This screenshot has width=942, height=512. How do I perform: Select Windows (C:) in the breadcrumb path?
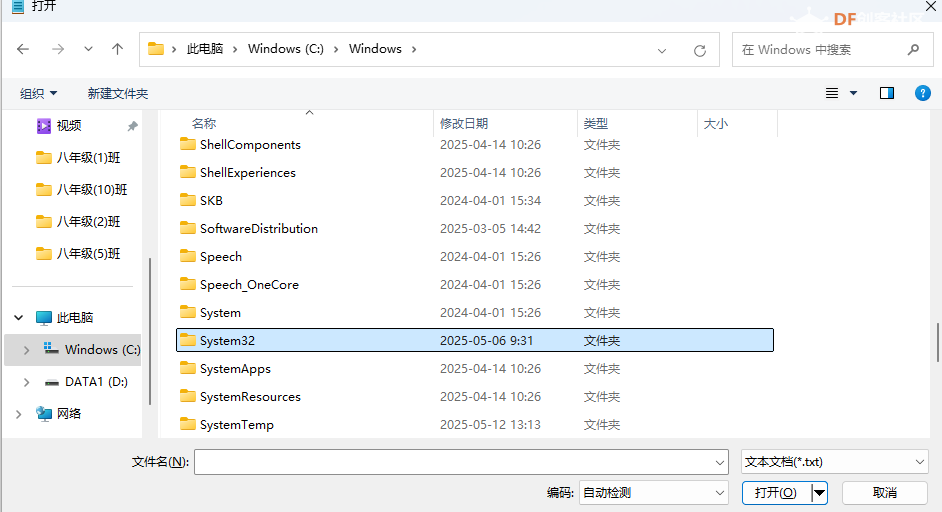tap(285, 49)
